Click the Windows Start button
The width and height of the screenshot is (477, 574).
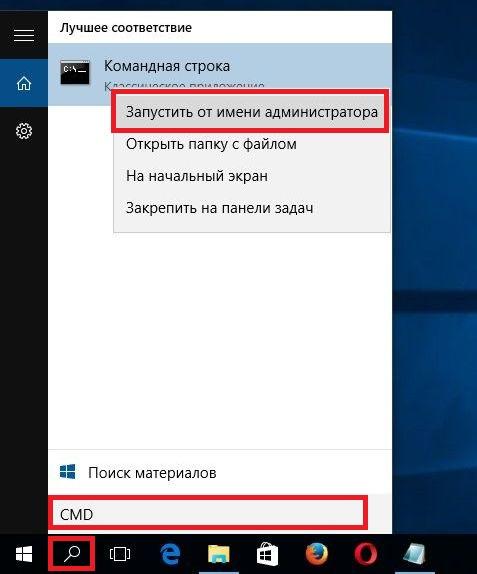24,554
